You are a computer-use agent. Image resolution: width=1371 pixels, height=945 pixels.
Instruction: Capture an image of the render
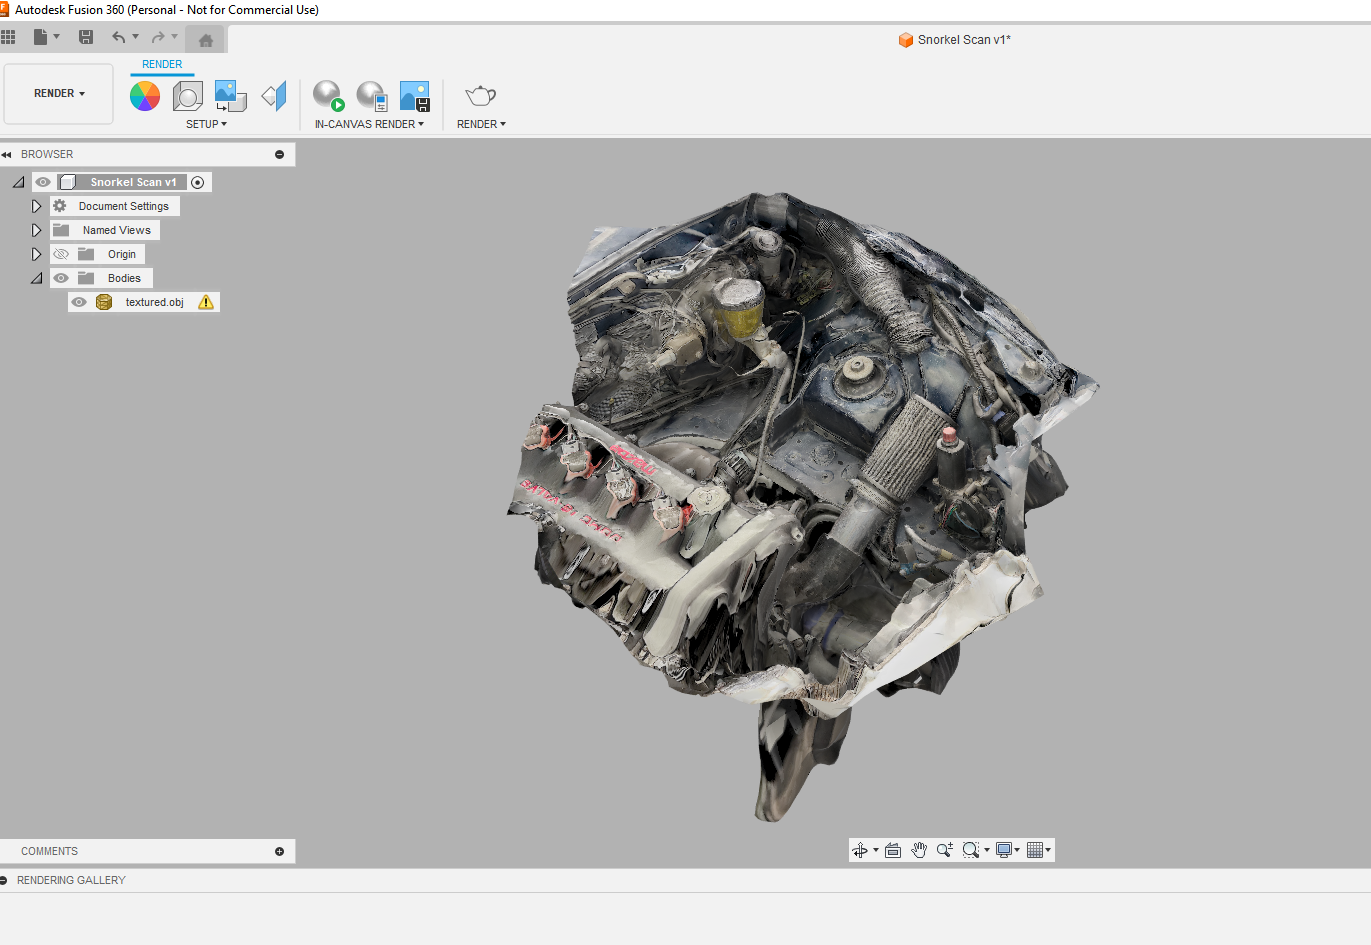(414, 96)
